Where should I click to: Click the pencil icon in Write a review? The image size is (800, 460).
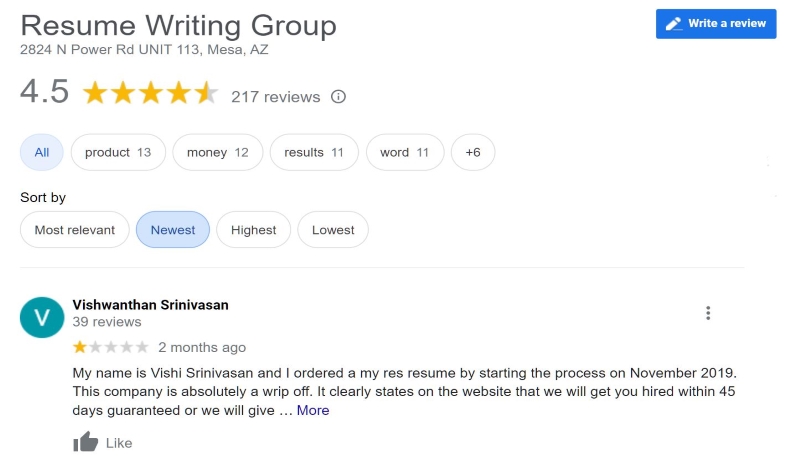click(x=673, y=23)
